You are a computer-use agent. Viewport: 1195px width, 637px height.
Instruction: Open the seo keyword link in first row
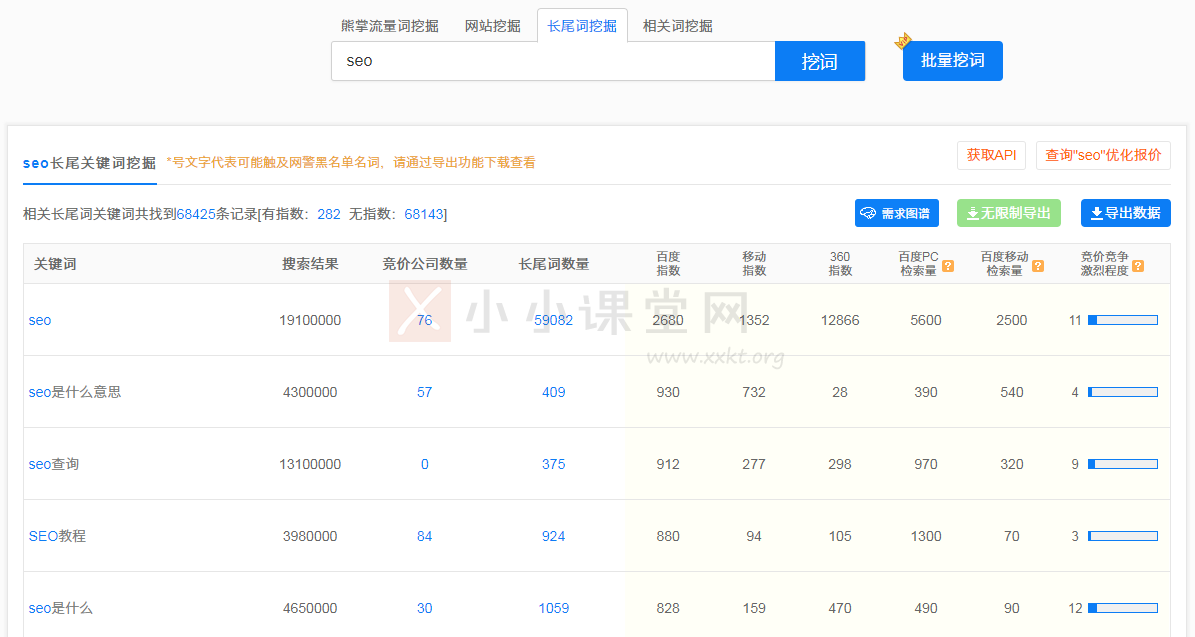[40, 320]
